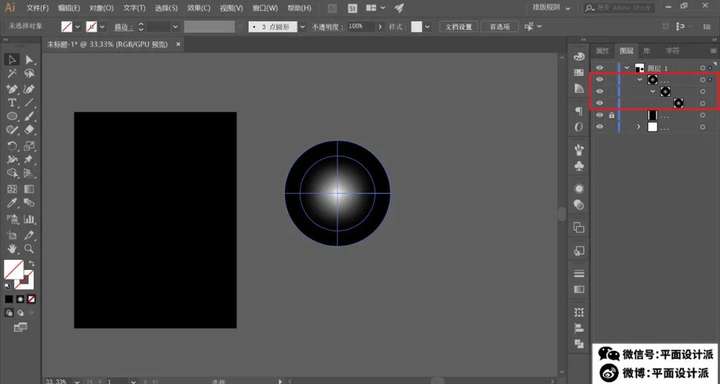720x384 pixels.
Task: Open the stroke color dropdown arrow
Action: point(102,27)
